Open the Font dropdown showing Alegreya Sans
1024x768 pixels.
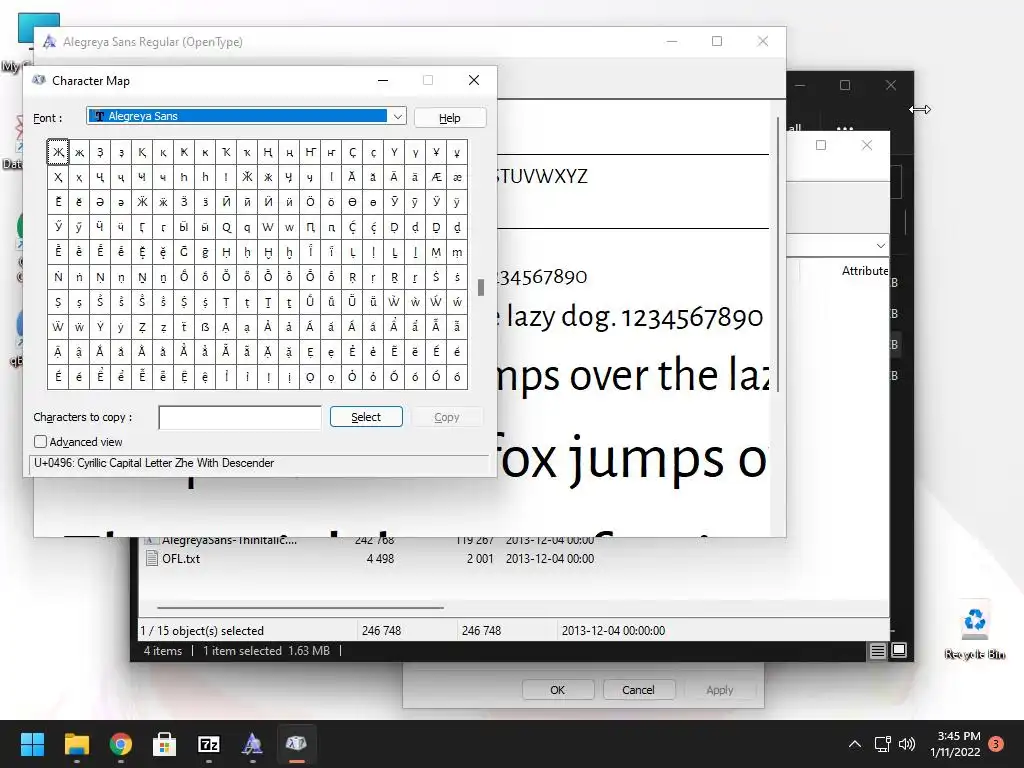pyautogui.click(x=246, y=116)
